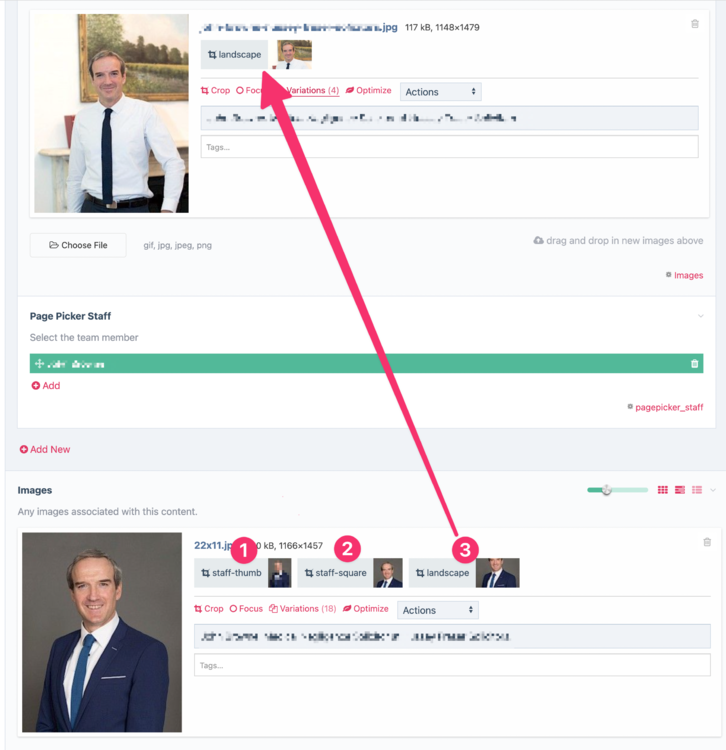Image resolution: width=726 pixels, height=750 pixels.
Task: Open the Actions dropdown for 22x11.jpg
Action: [x=438, y=610]
